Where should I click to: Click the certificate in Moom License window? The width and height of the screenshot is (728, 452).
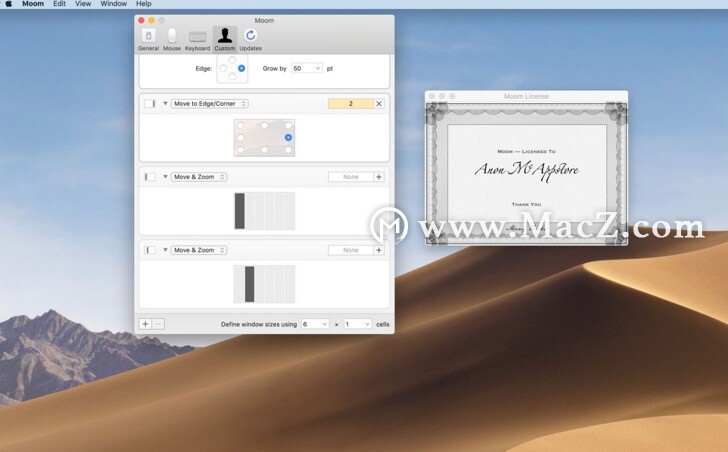point(526,174)
